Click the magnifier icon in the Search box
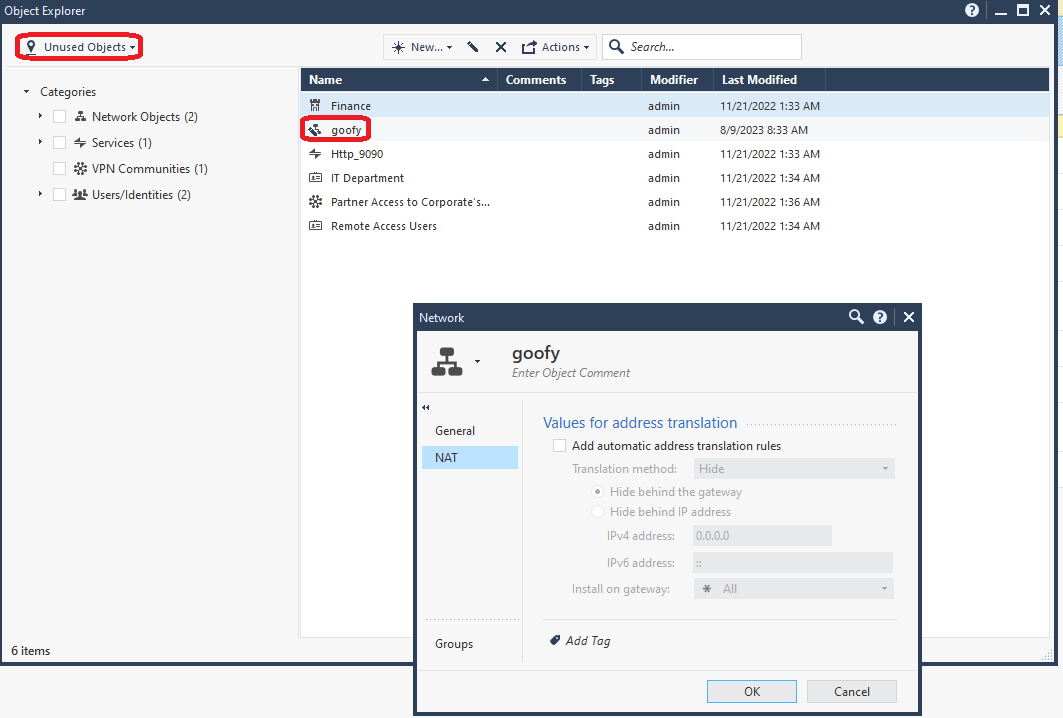The height and width of the screenshot is (718, 1063). pos(616,47)
